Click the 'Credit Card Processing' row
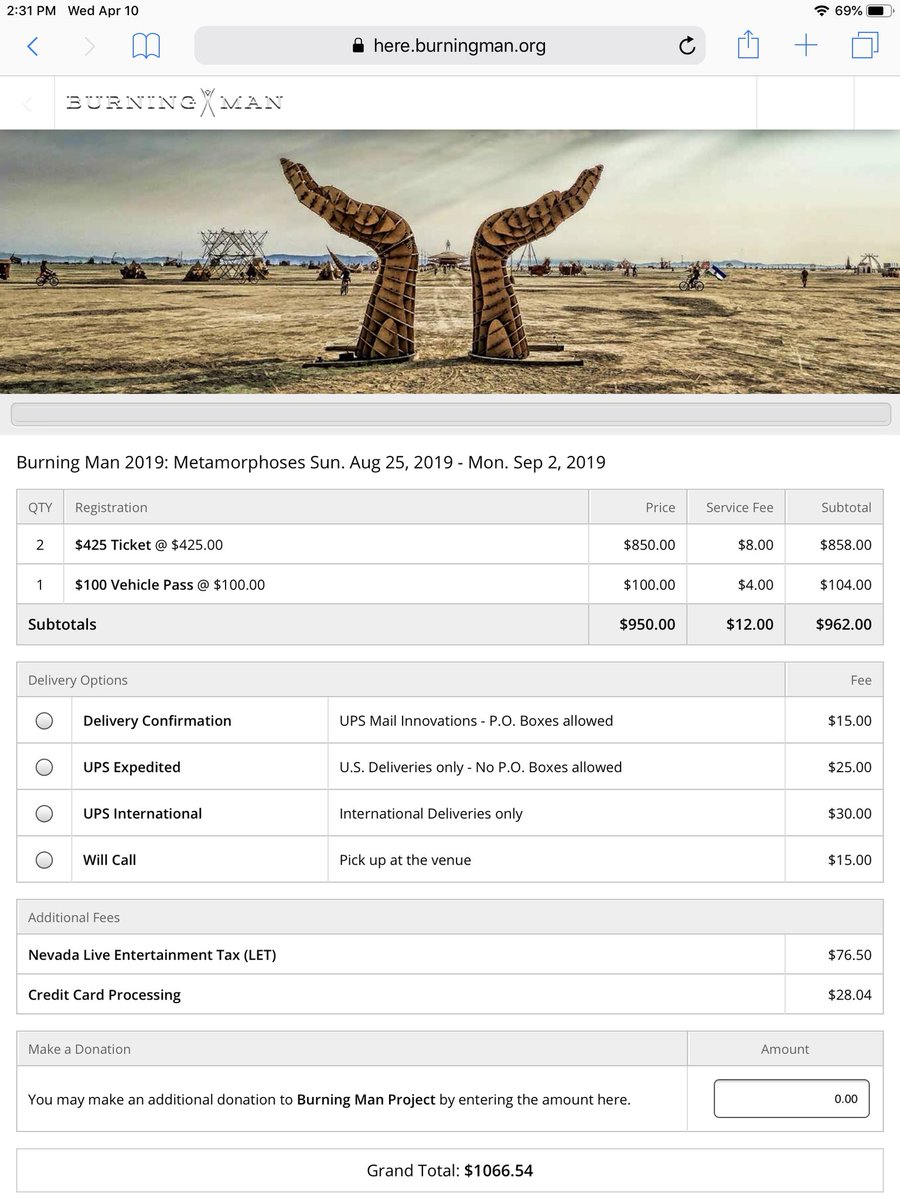Screen dimensions: 900x1200 (450, 994)
